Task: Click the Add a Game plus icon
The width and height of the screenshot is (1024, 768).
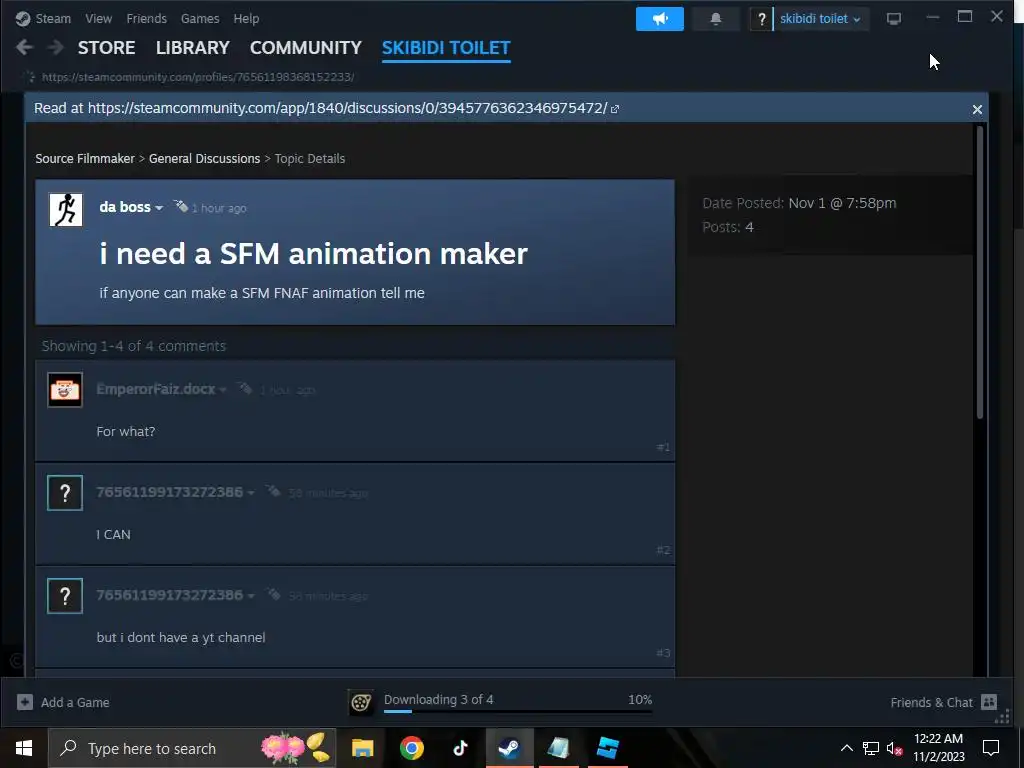Action: pos(25,703)
